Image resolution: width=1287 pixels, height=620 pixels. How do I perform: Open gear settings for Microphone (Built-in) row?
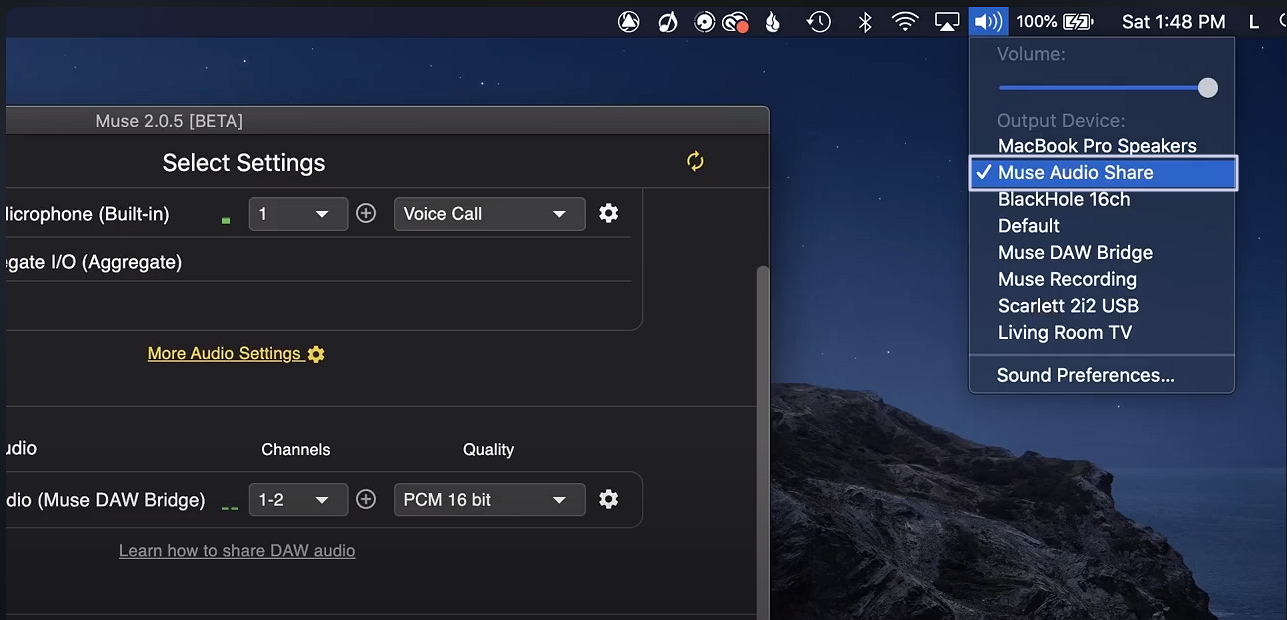tap(608, 213)
